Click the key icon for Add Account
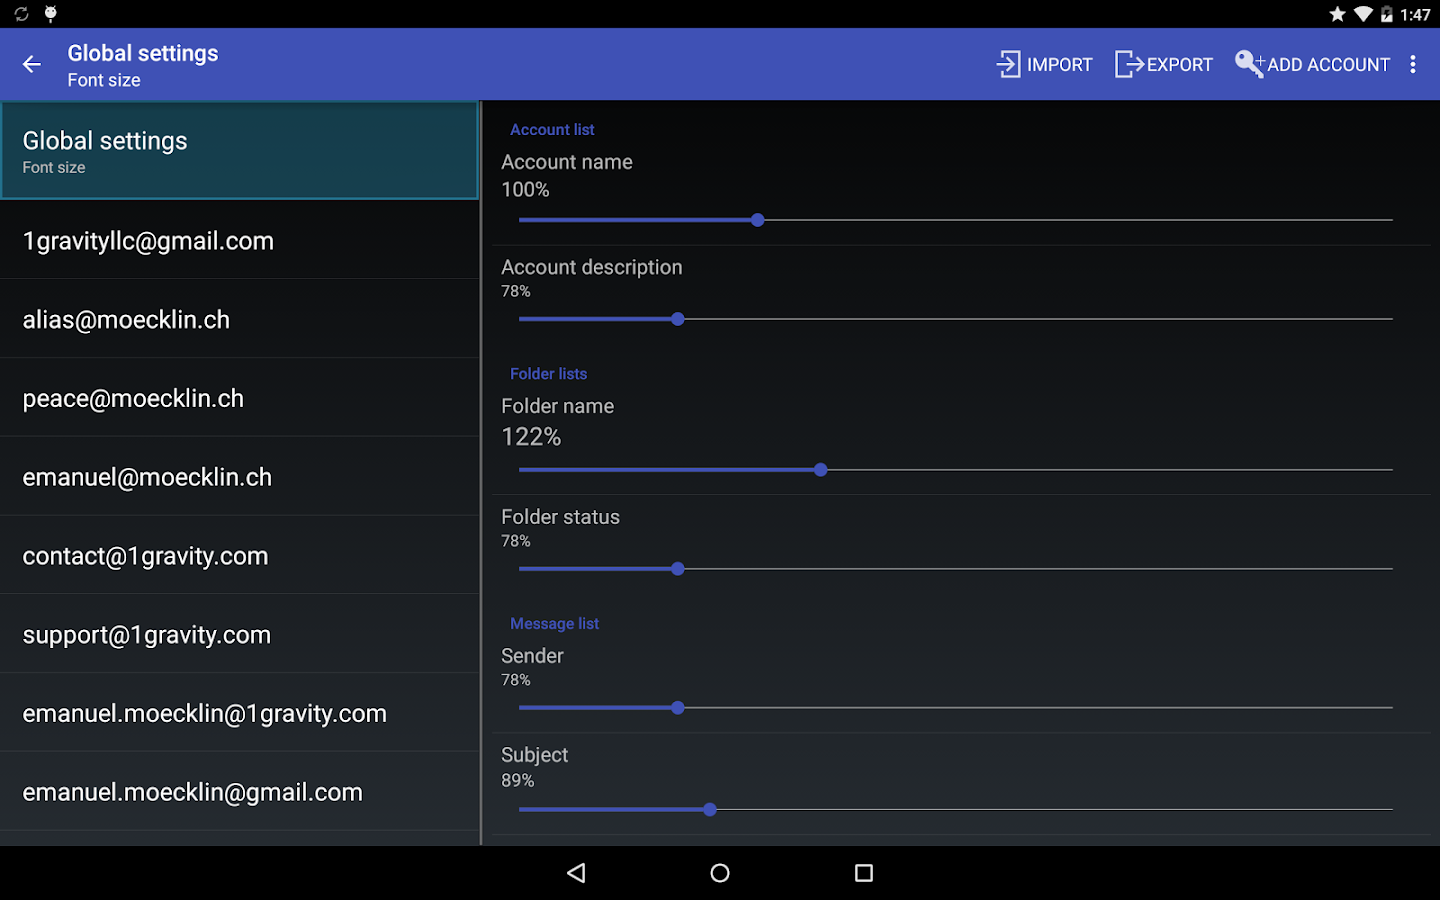The height and width of the screenshot is (900, 1440). [1250, 64]
